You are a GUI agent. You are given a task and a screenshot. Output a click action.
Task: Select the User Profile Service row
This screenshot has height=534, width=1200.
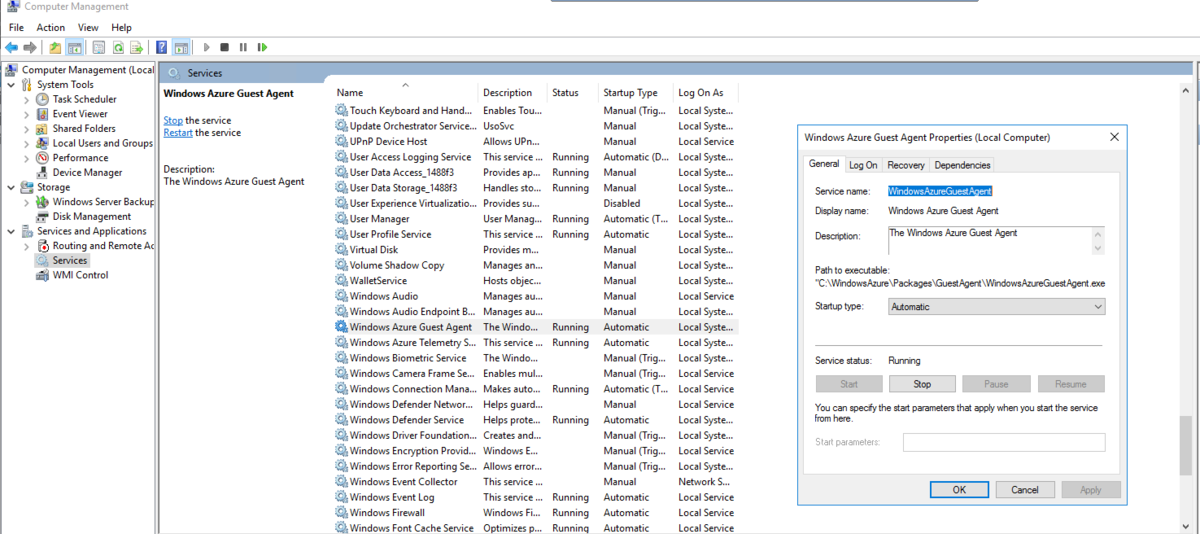coord(536,234)
